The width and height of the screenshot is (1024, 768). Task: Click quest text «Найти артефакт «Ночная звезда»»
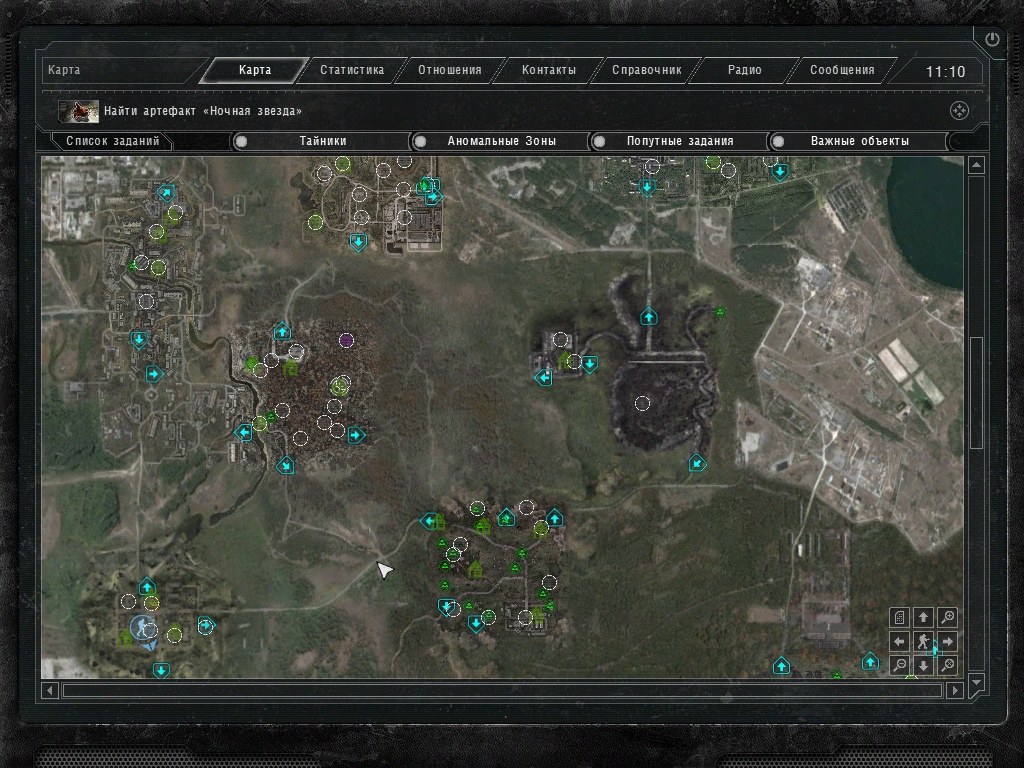[202, 111]
